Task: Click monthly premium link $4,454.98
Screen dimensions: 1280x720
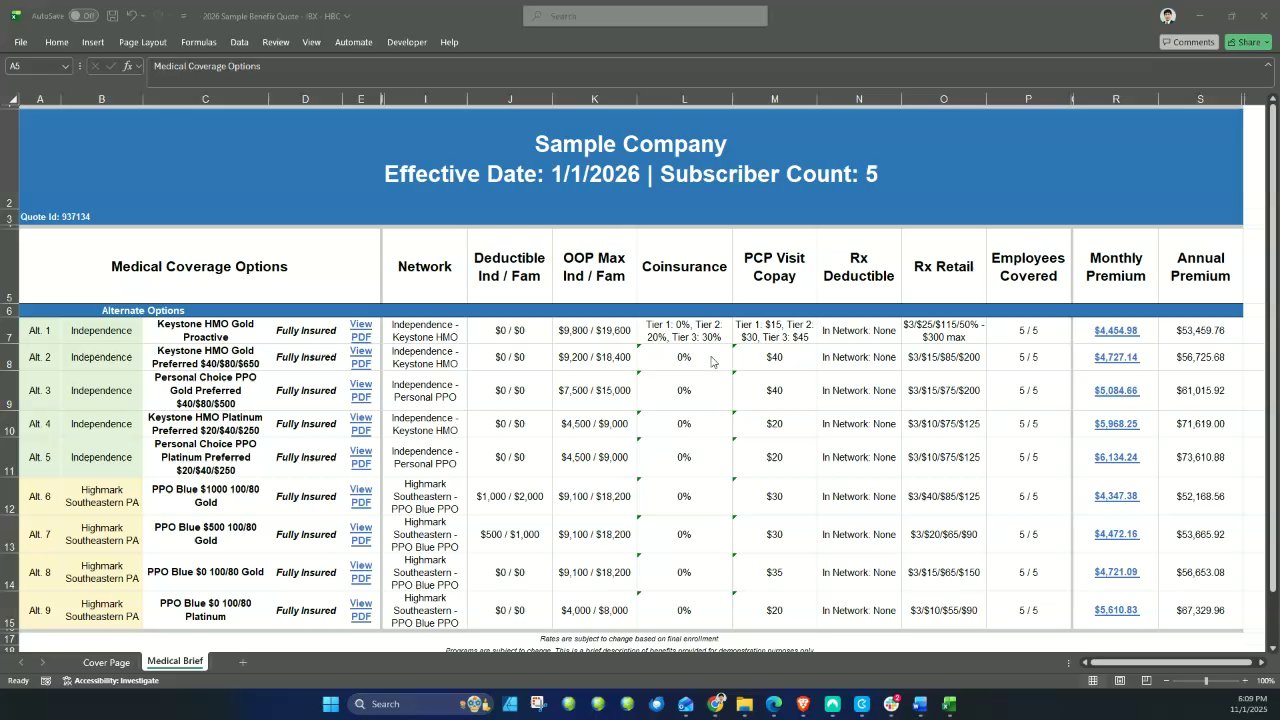Action: coord(1116,331)
